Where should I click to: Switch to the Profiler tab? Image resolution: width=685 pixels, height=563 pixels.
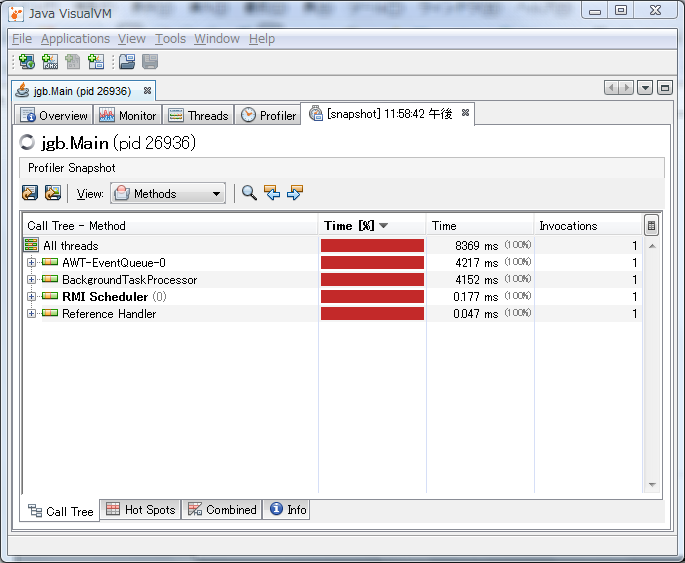(268, 115)
